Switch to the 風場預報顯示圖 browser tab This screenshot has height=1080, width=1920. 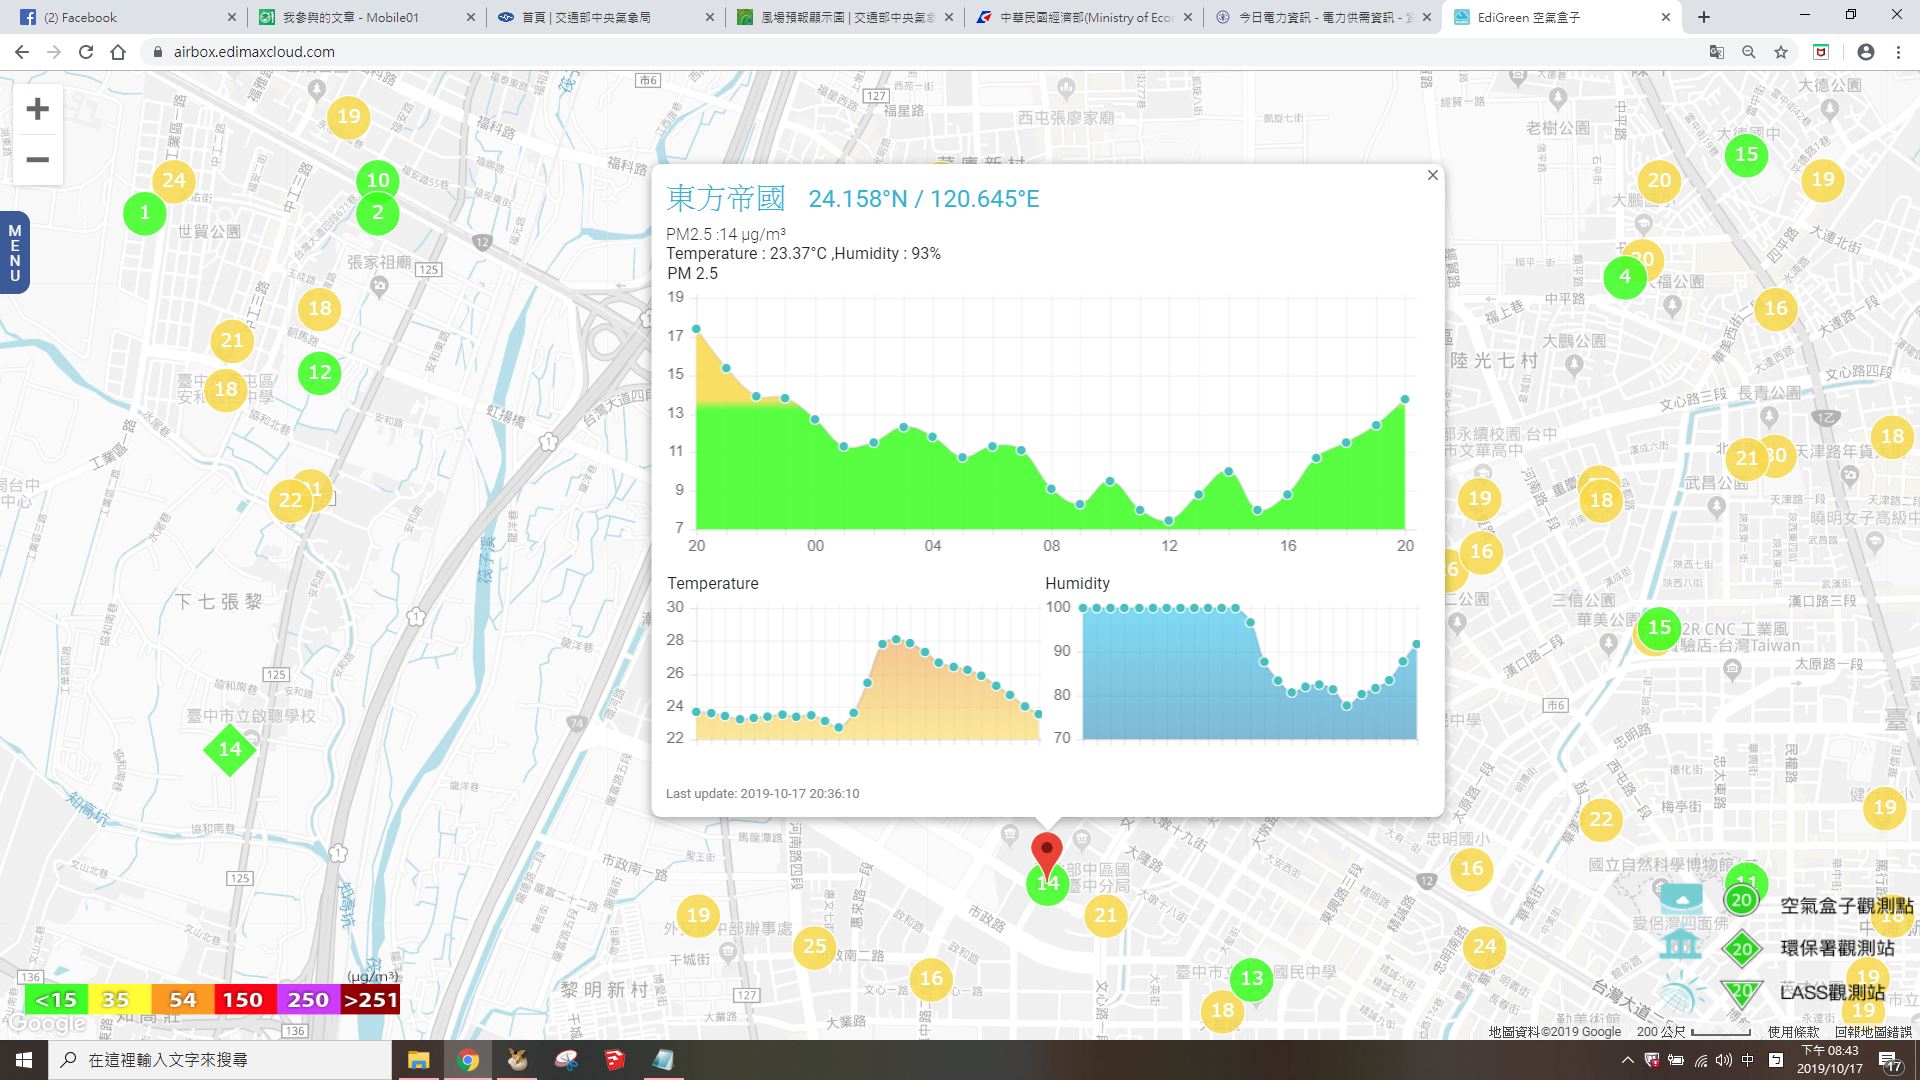pos(843,17)
